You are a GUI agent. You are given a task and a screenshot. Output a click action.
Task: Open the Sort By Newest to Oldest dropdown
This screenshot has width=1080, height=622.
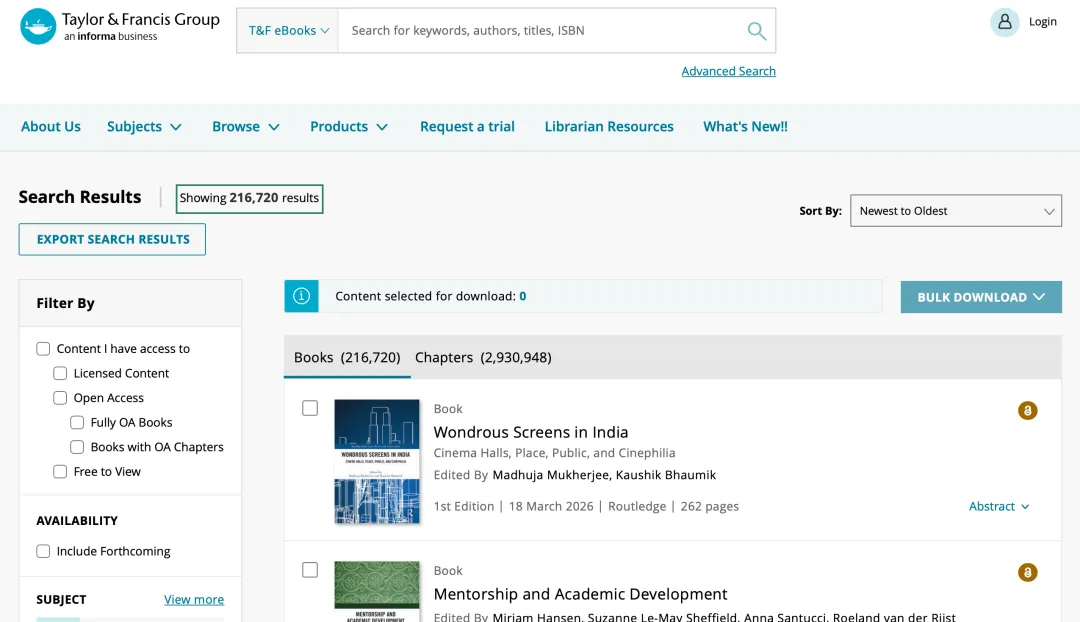pos(955,211)
